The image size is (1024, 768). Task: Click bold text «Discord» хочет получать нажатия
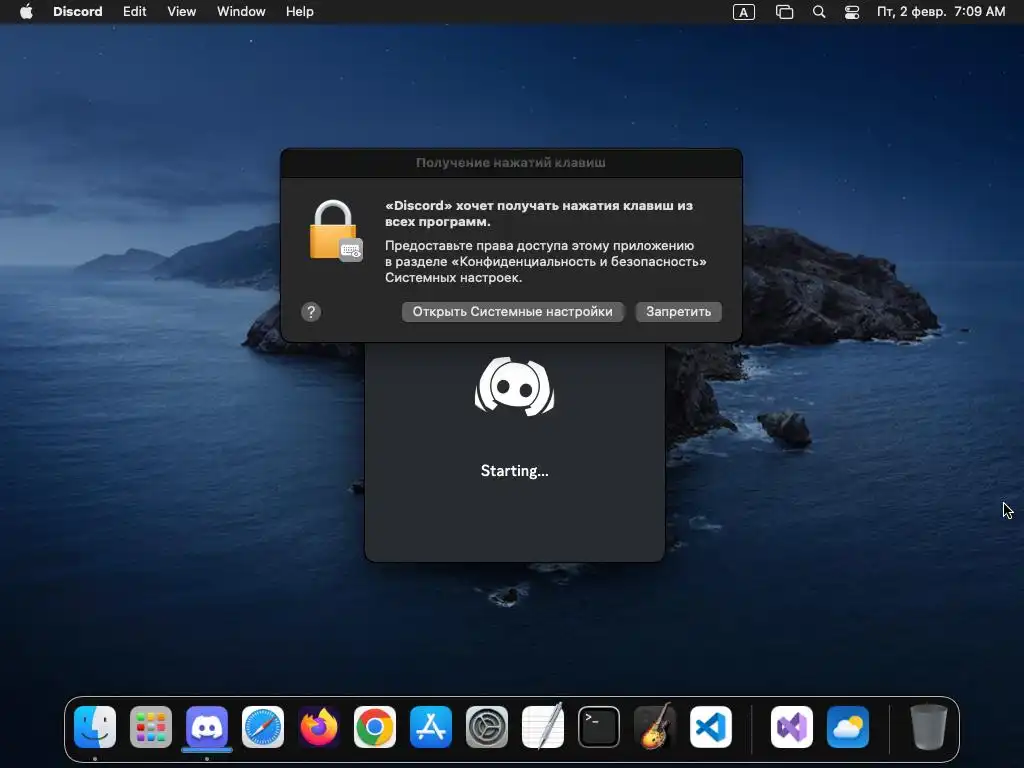click(539, 214)
